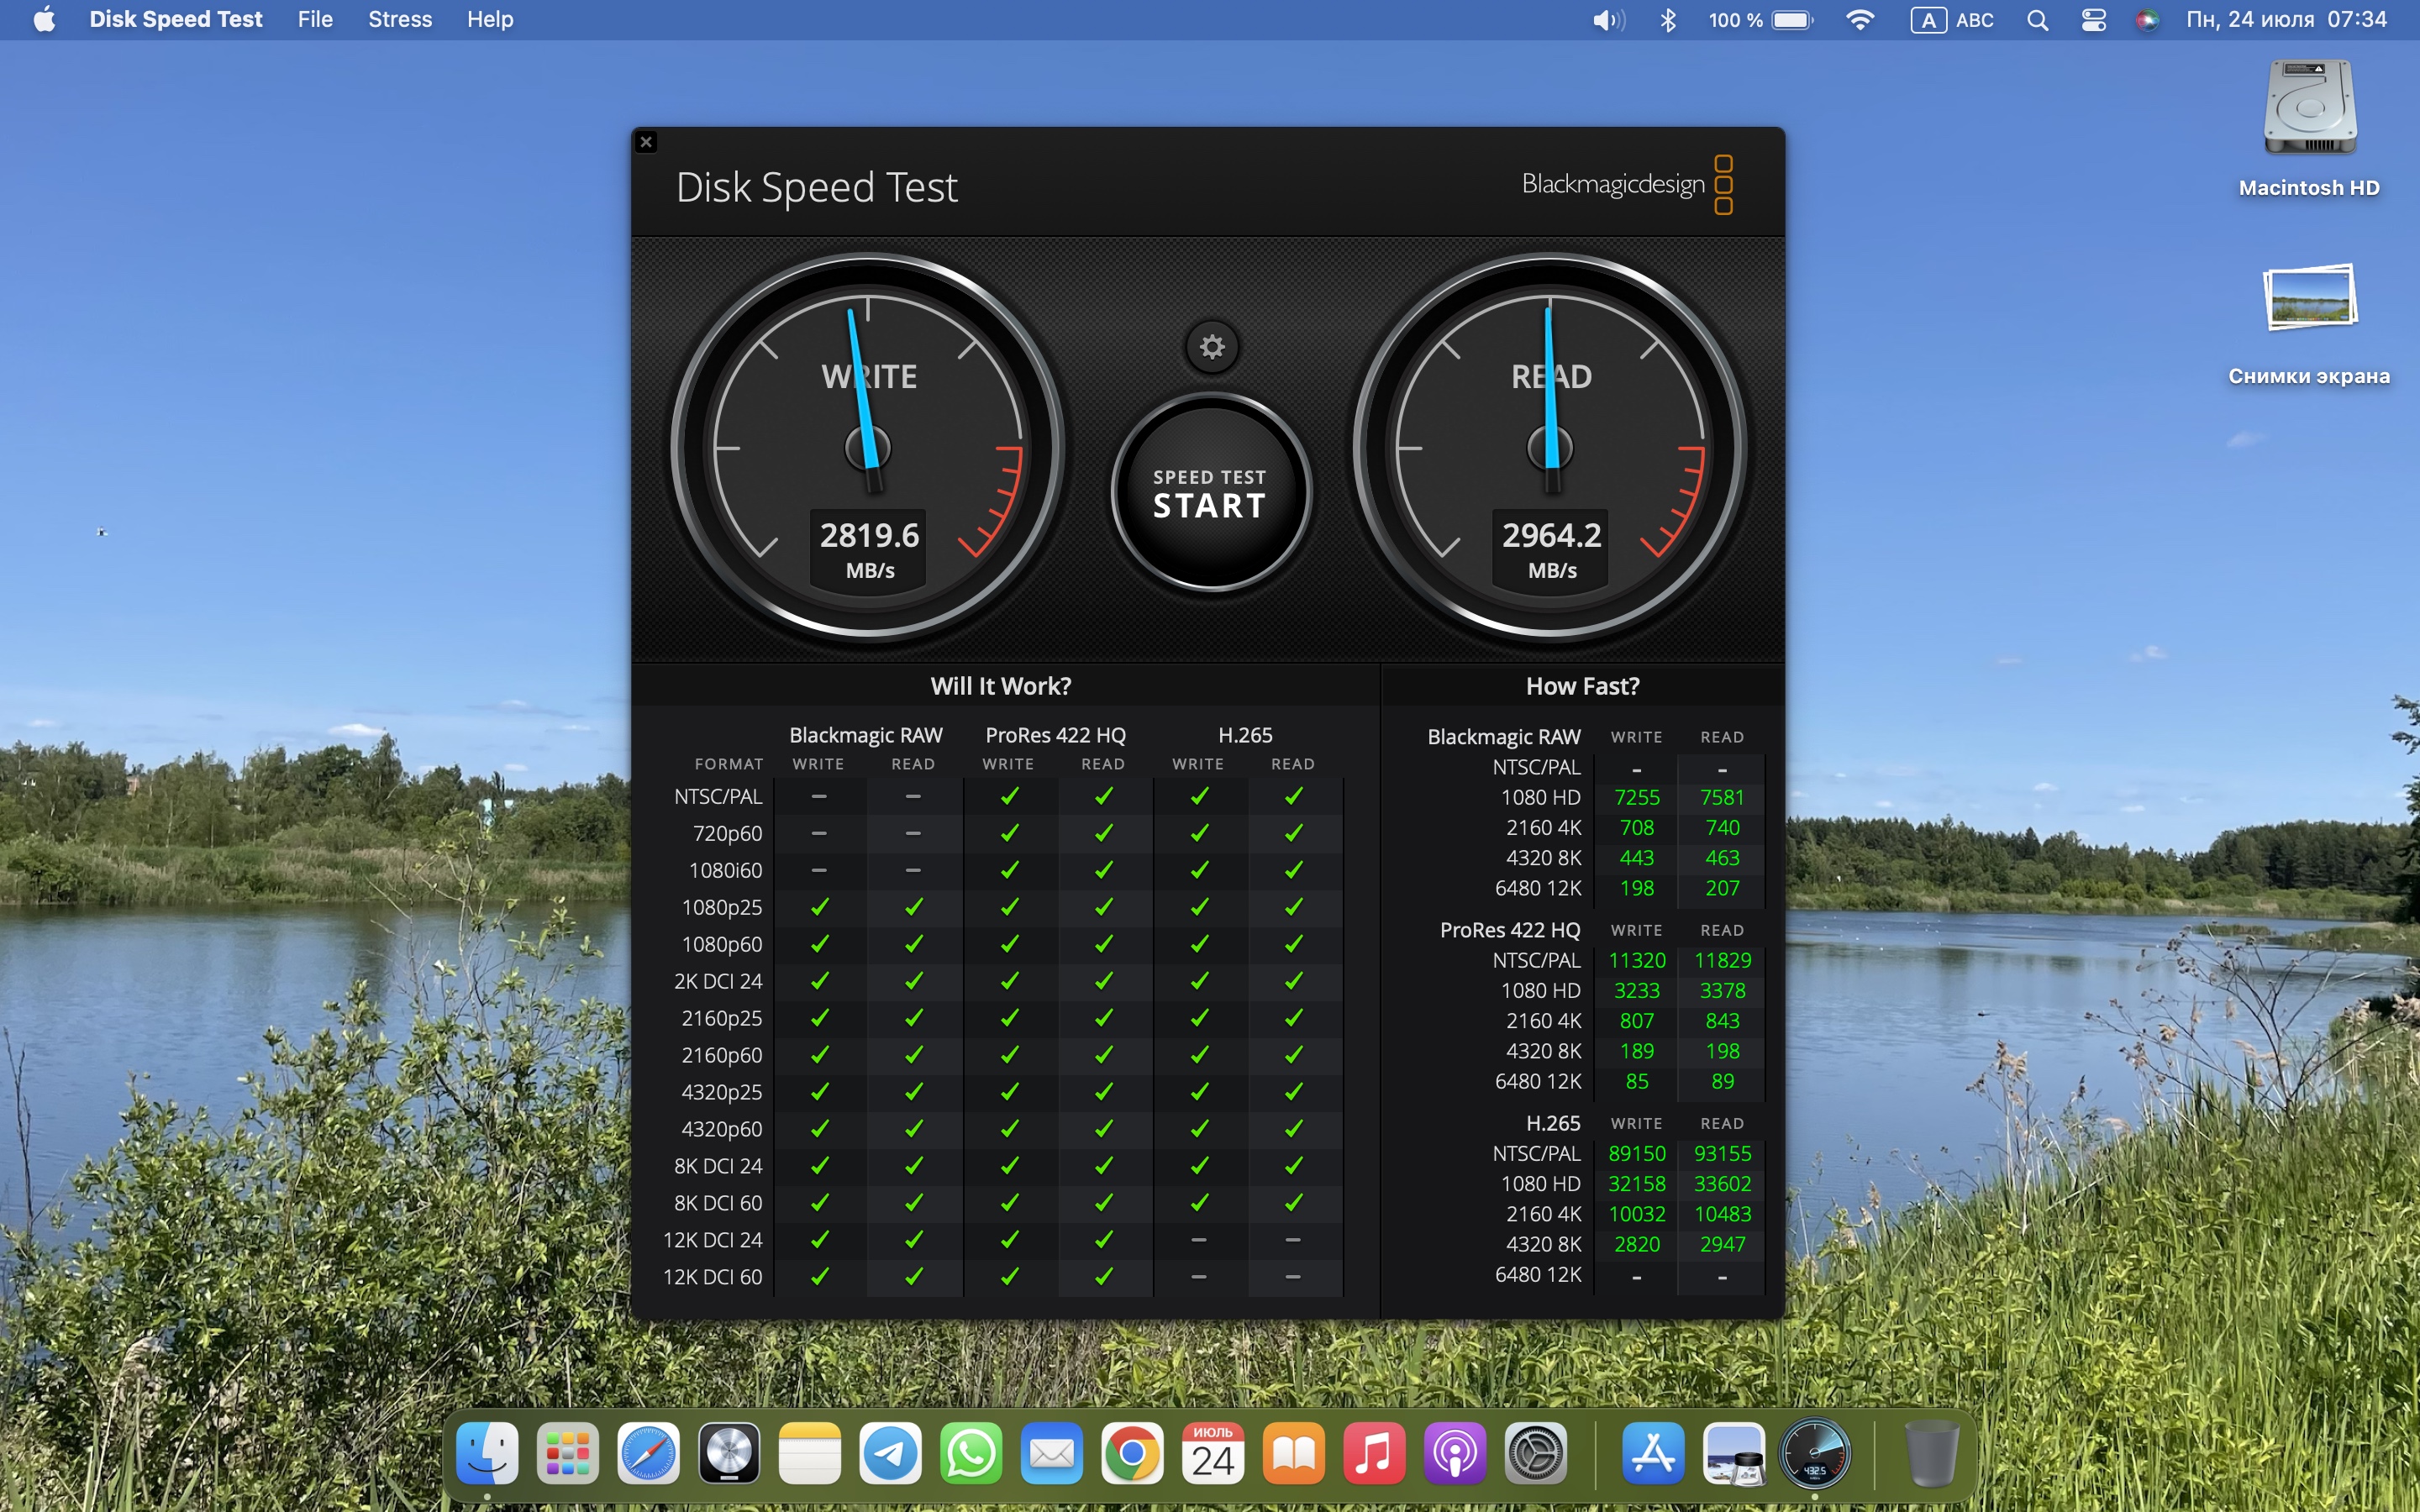Start the speed test
This screenshot has height=1512, width=2420.
(1211, 492)
